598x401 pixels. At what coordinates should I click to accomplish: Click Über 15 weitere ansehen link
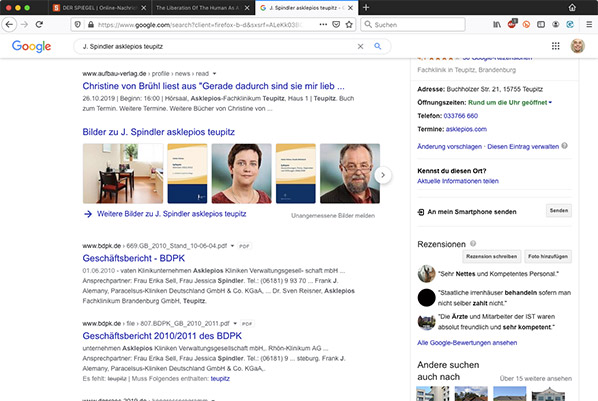point(536,378)
